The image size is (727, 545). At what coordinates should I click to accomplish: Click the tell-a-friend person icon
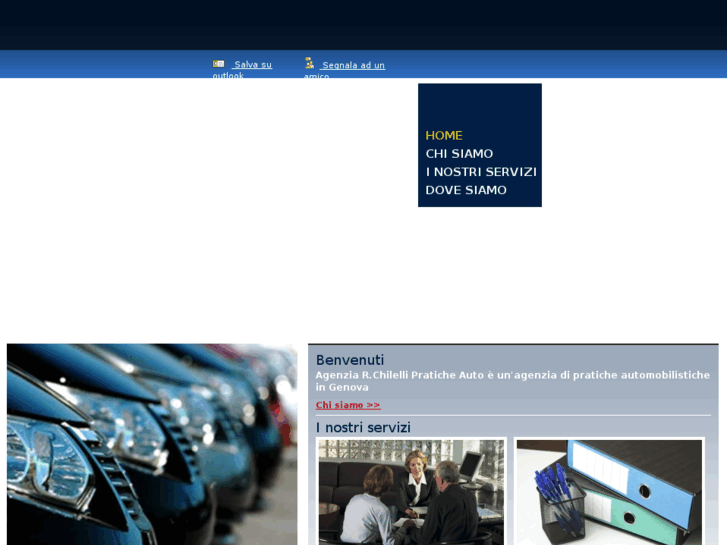click(309, 63)
